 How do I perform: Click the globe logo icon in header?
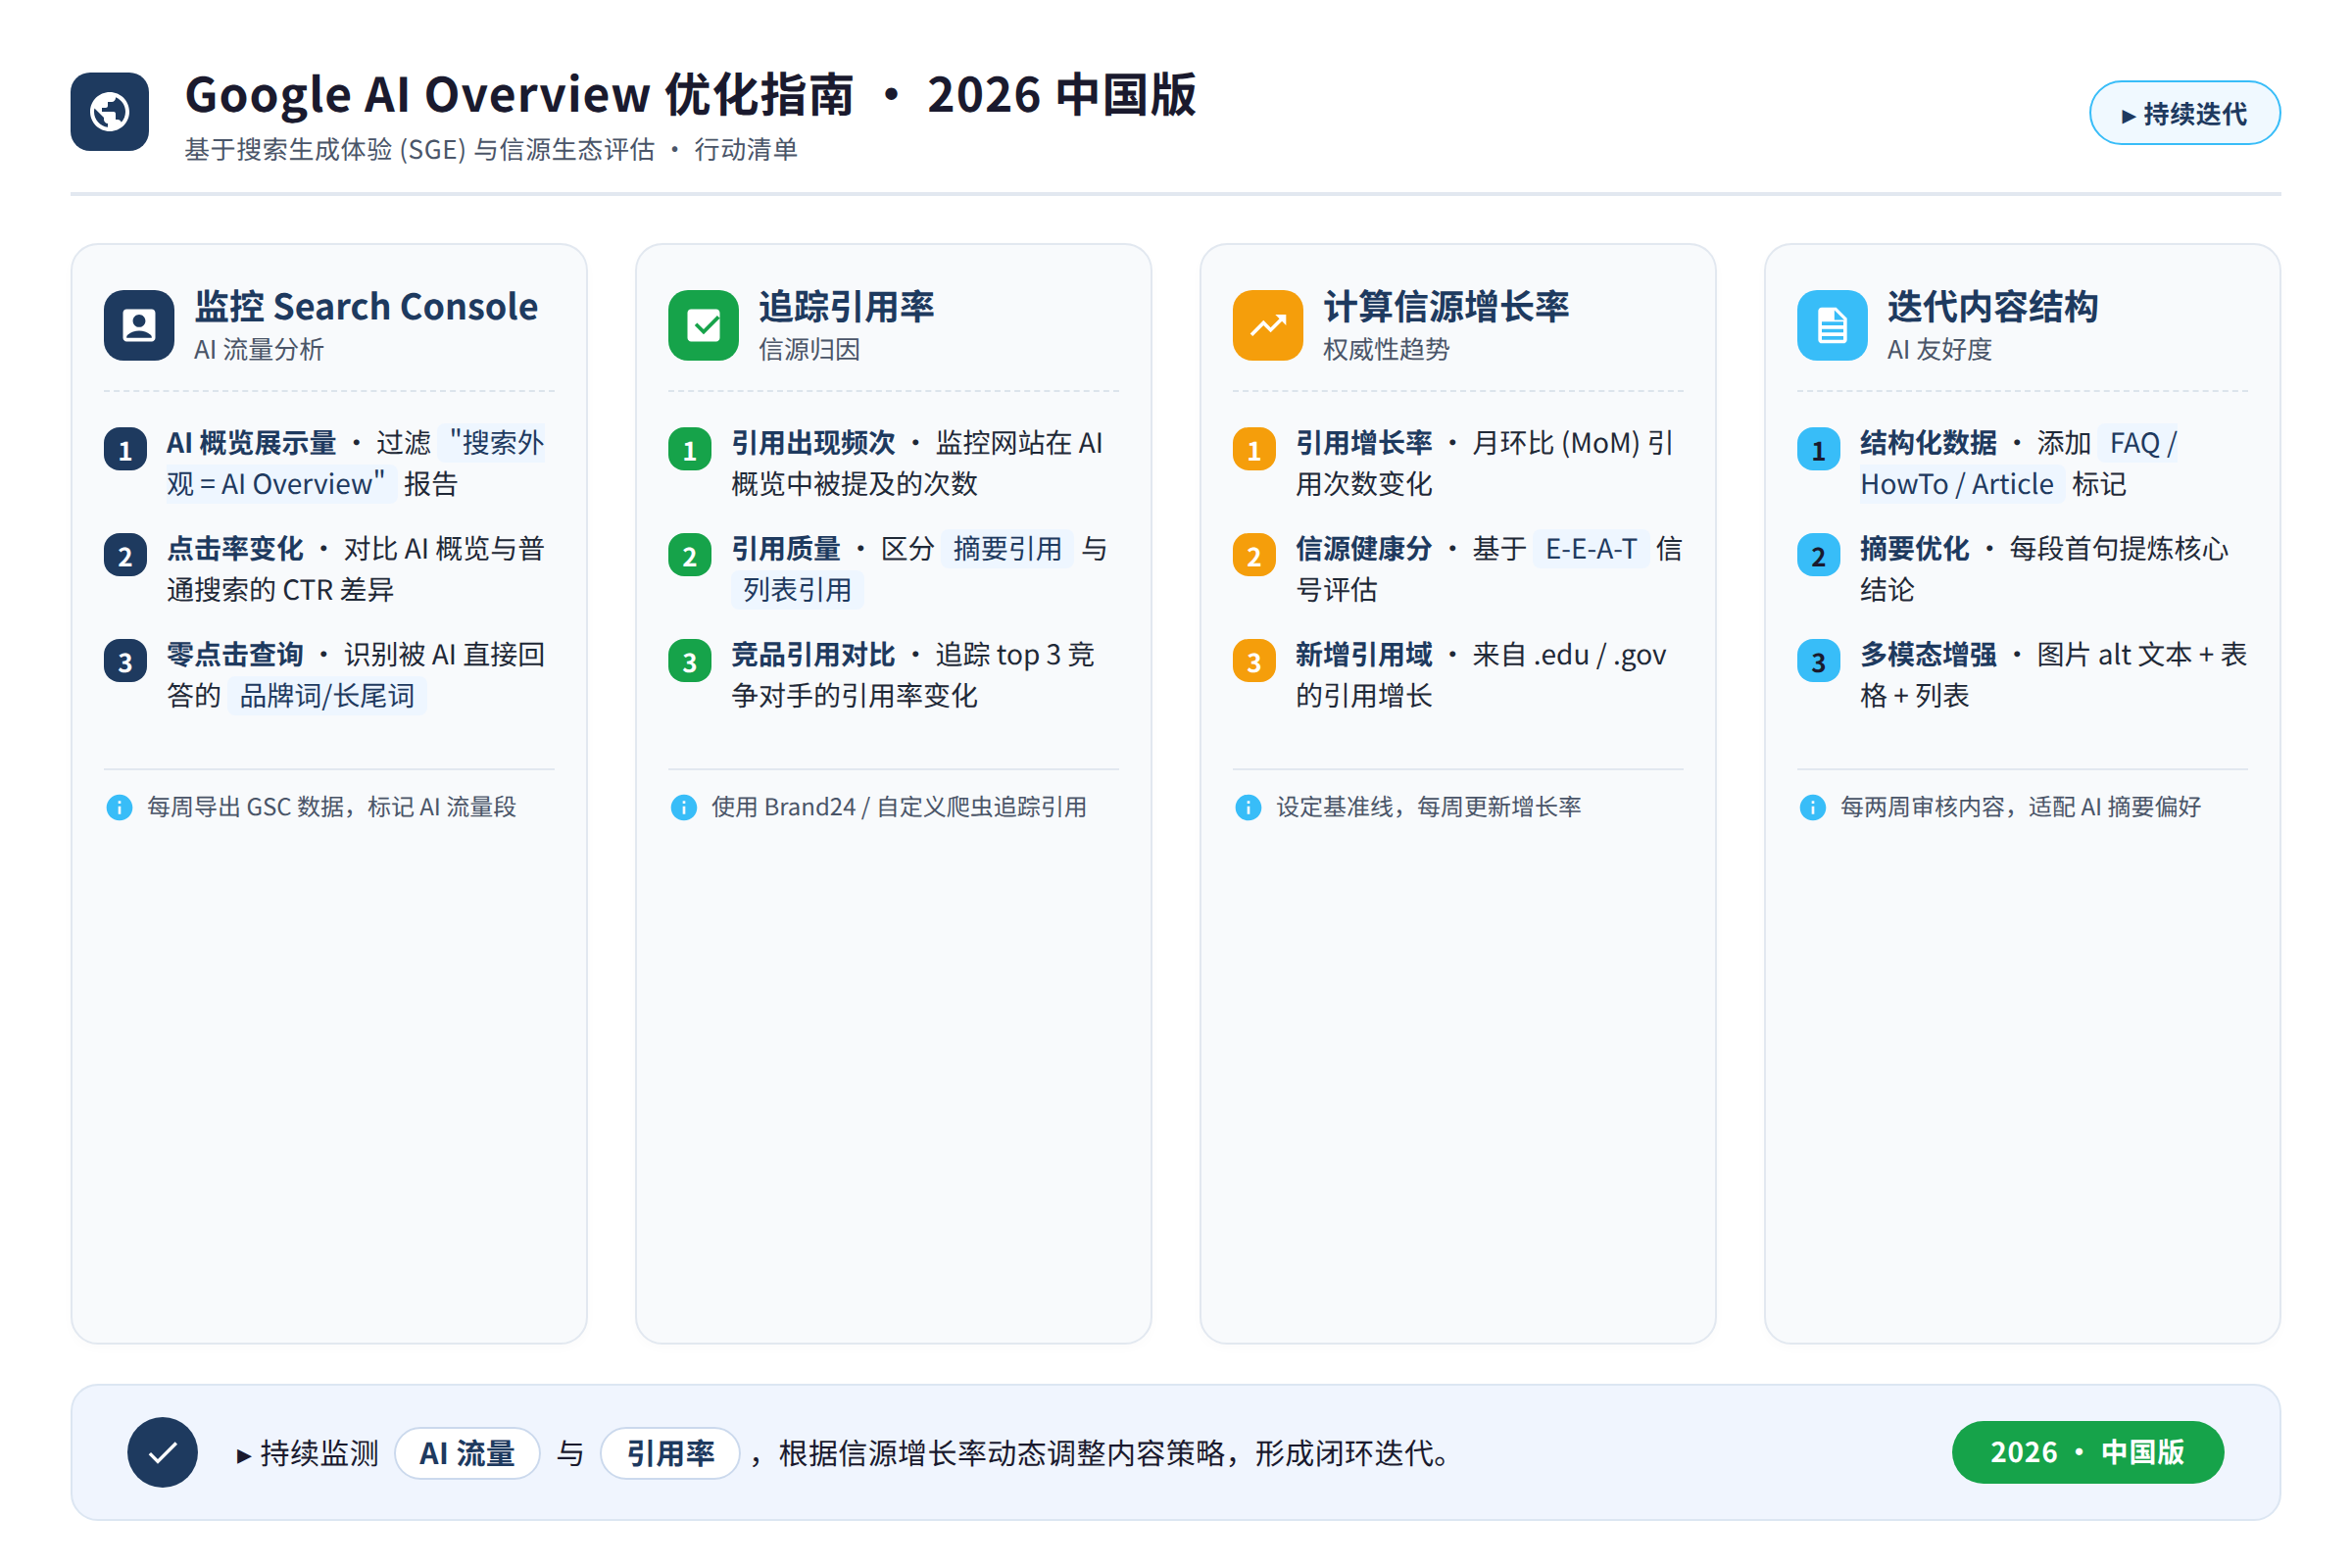[110, 112]
